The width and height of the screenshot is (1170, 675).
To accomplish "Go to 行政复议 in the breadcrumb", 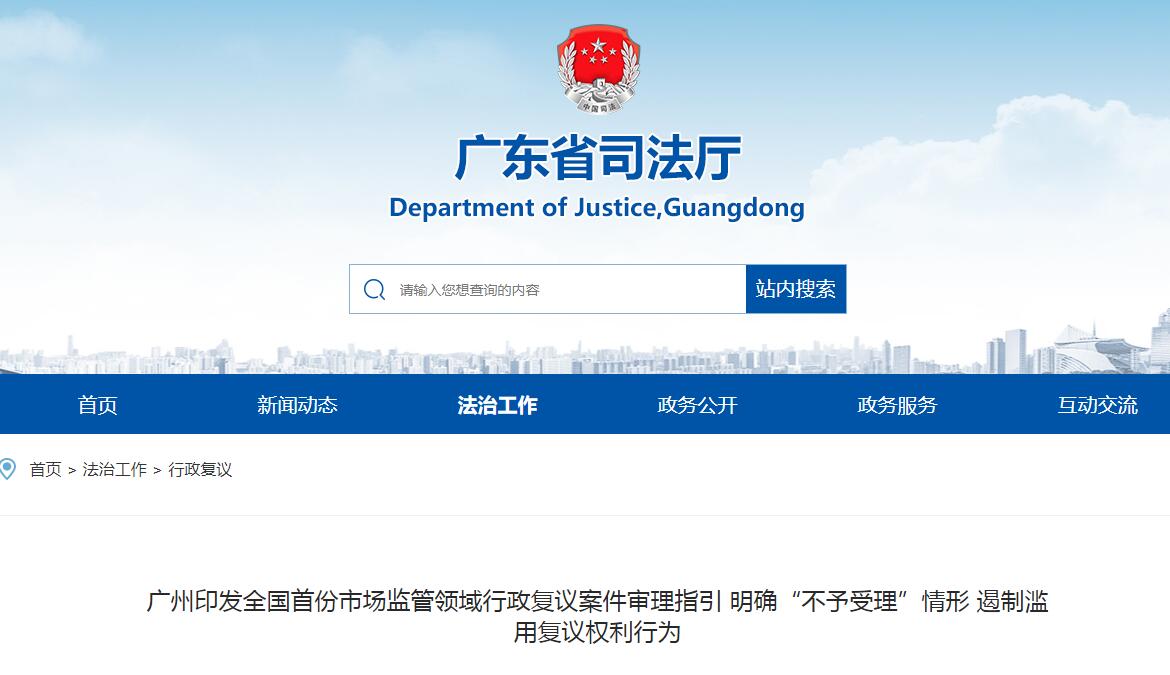I will tap(200, 470).
